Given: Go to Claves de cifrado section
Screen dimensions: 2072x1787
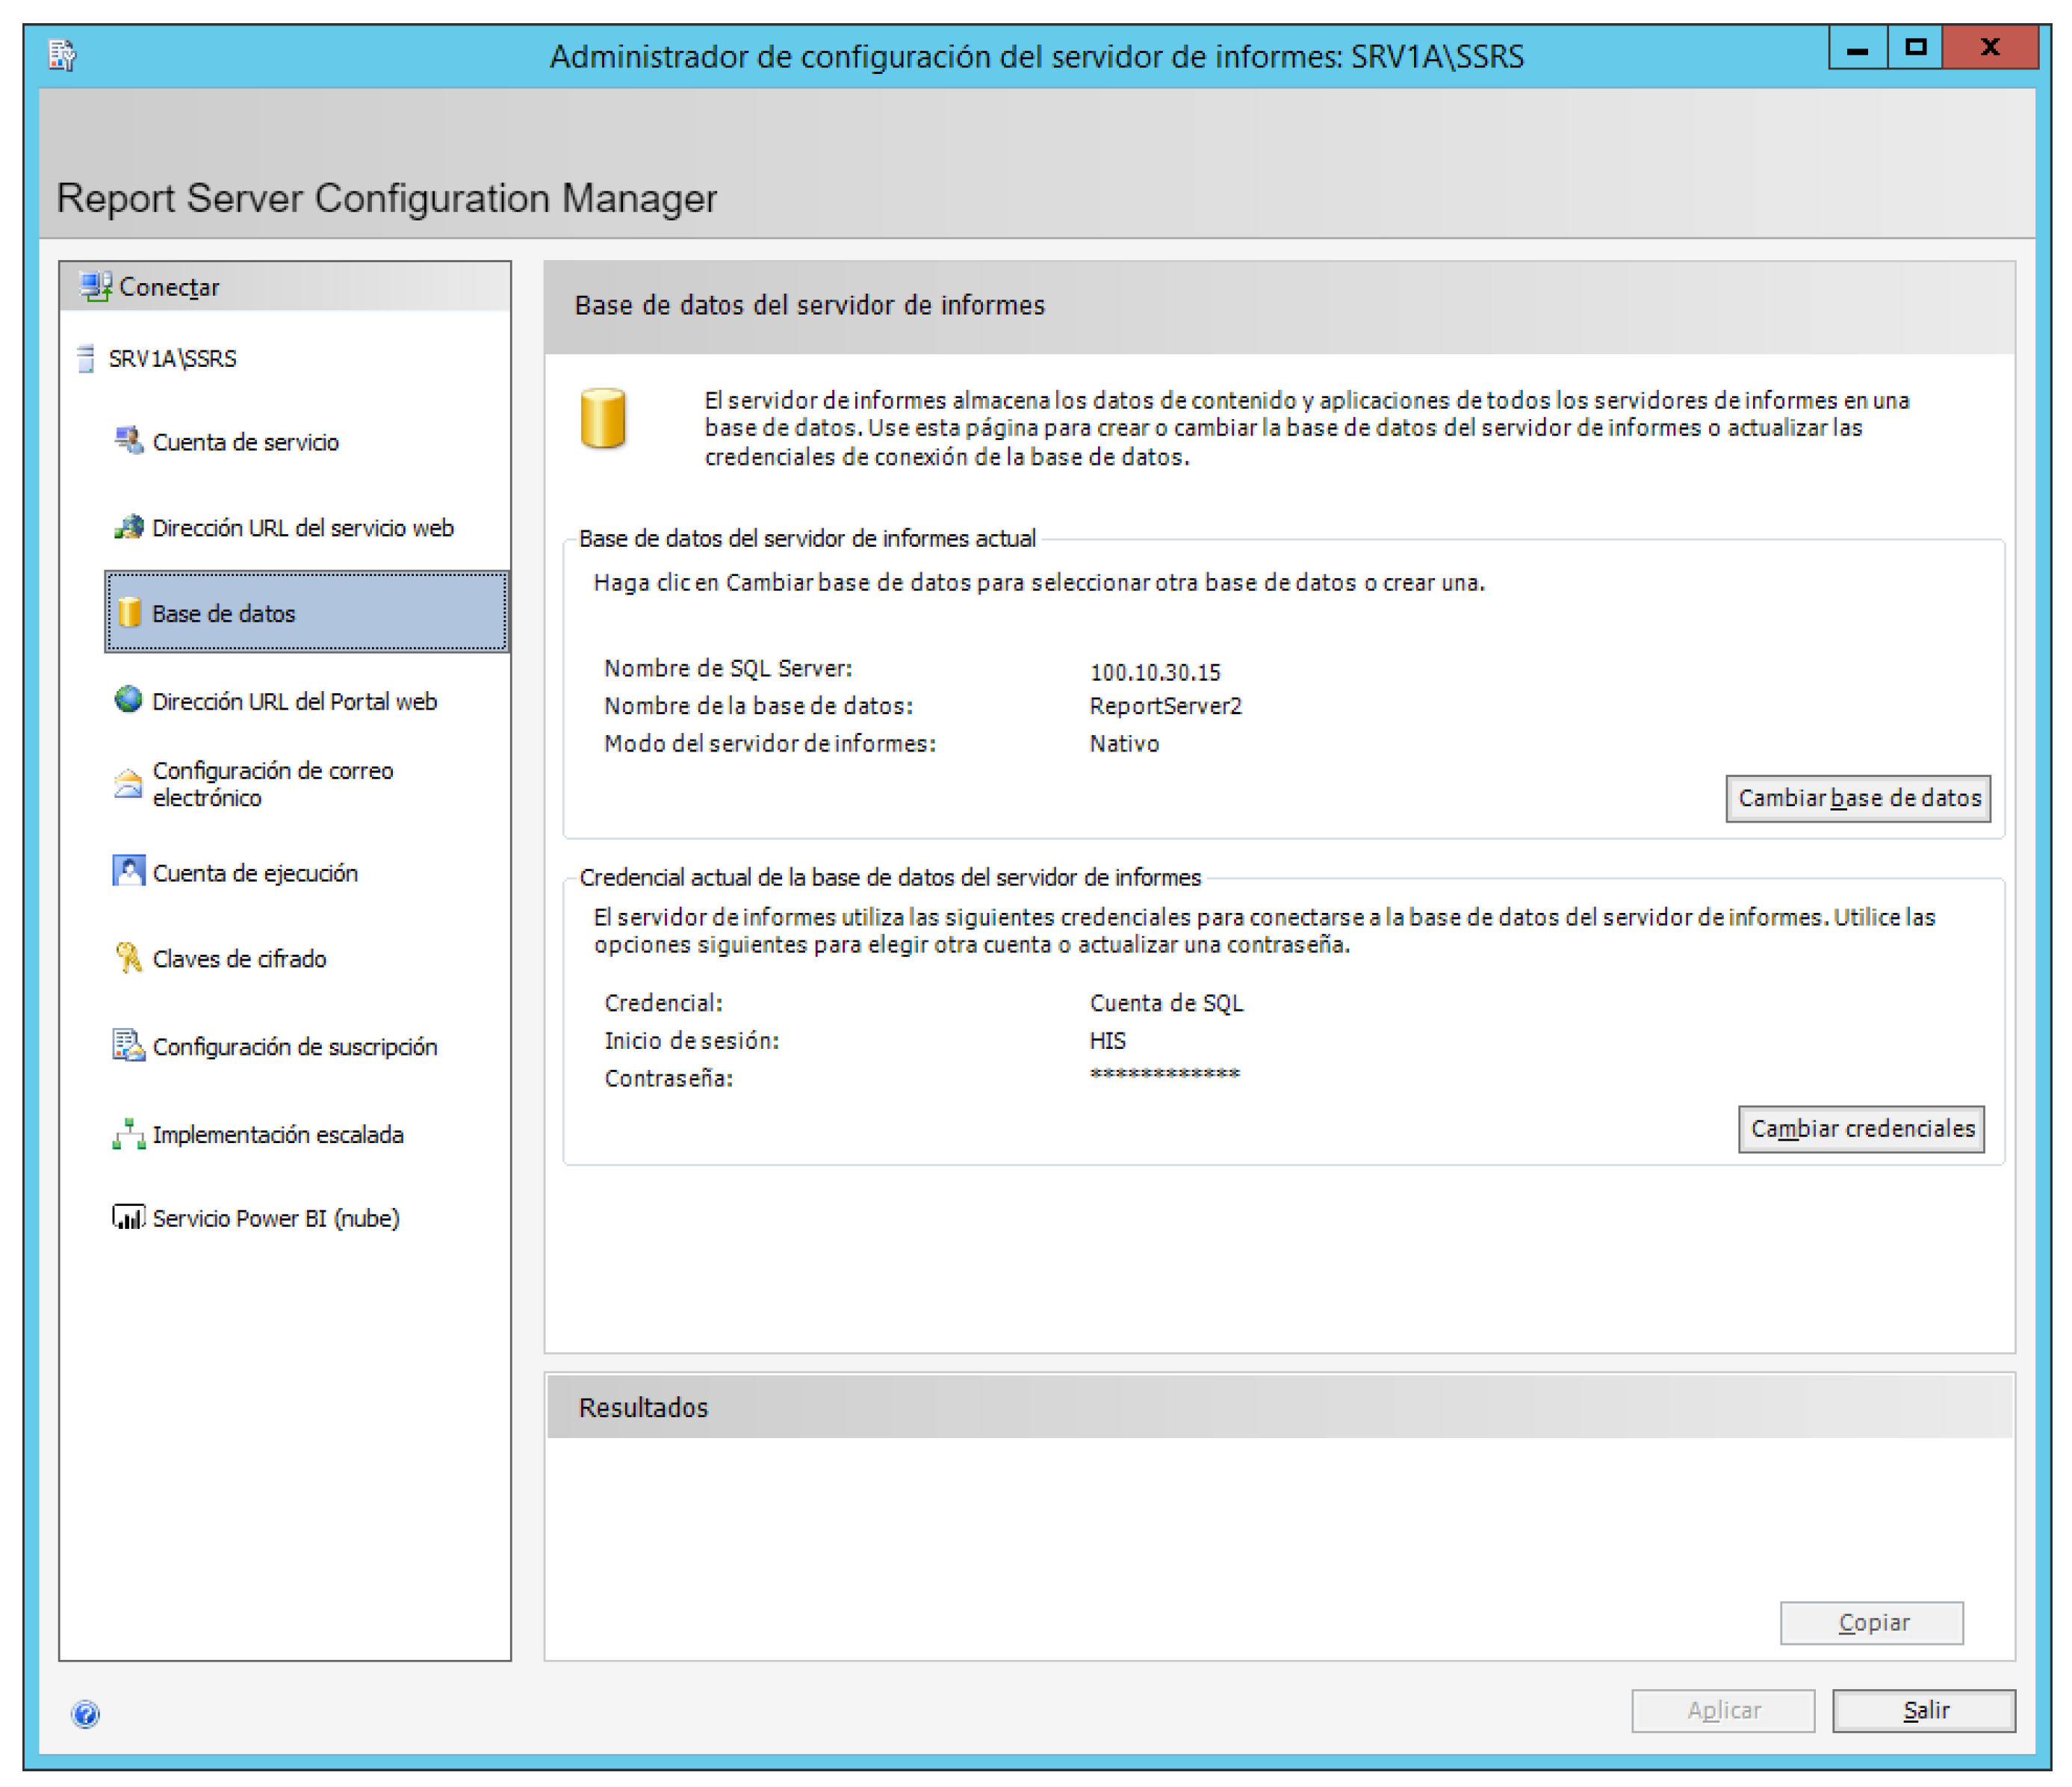Looking at the screenshot, I should point(239,959).
